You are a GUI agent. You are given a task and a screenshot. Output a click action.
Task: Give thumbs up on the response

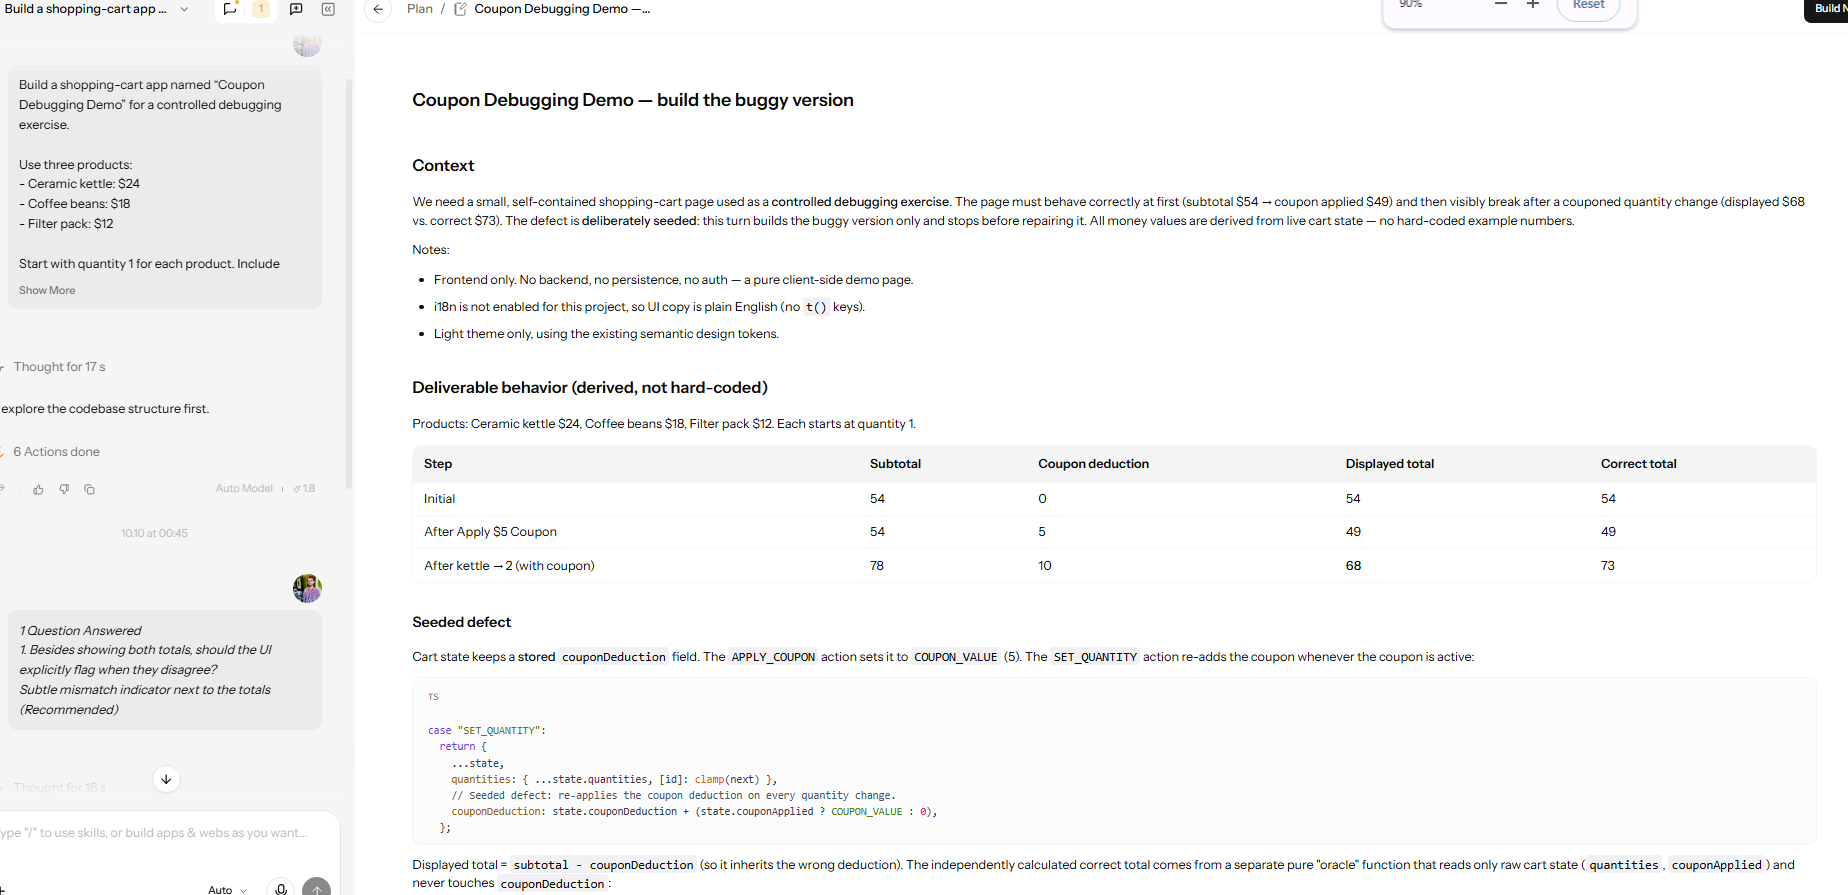38,489
